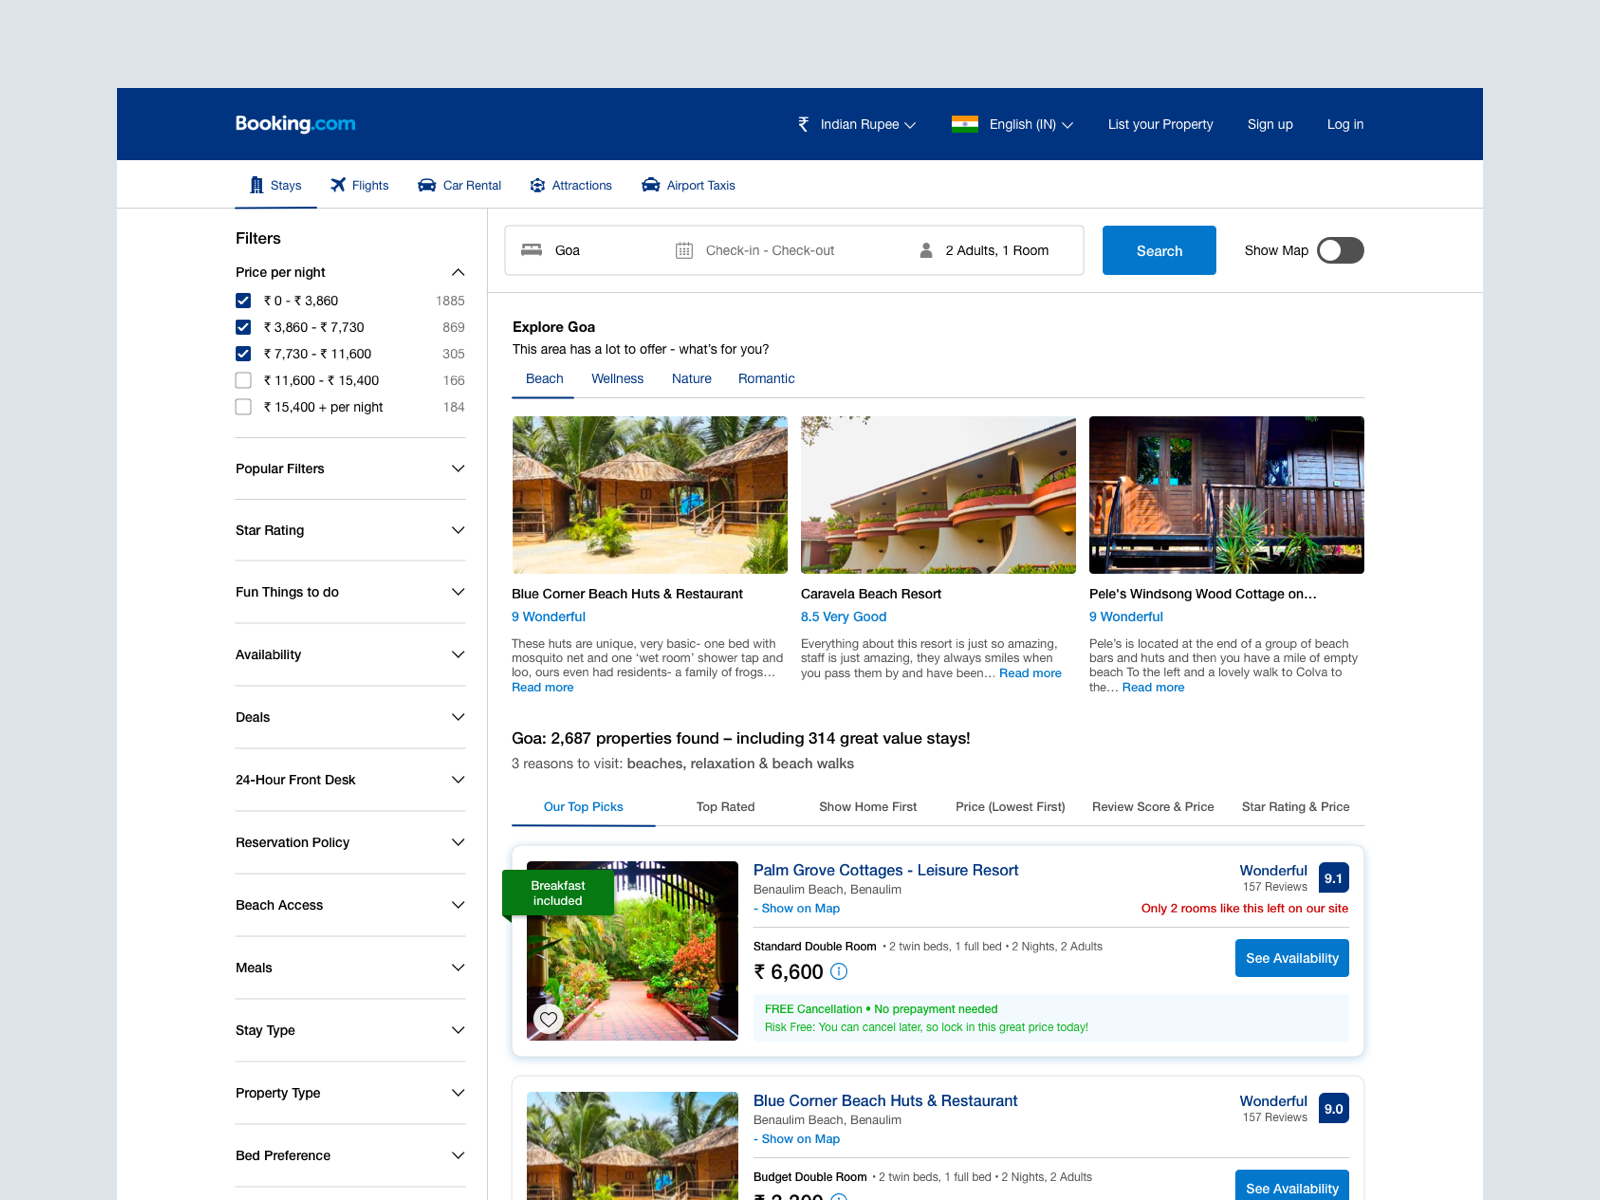
Task: See Availability for Blue Corner Beach Huts
Action: (1292, 1186)
